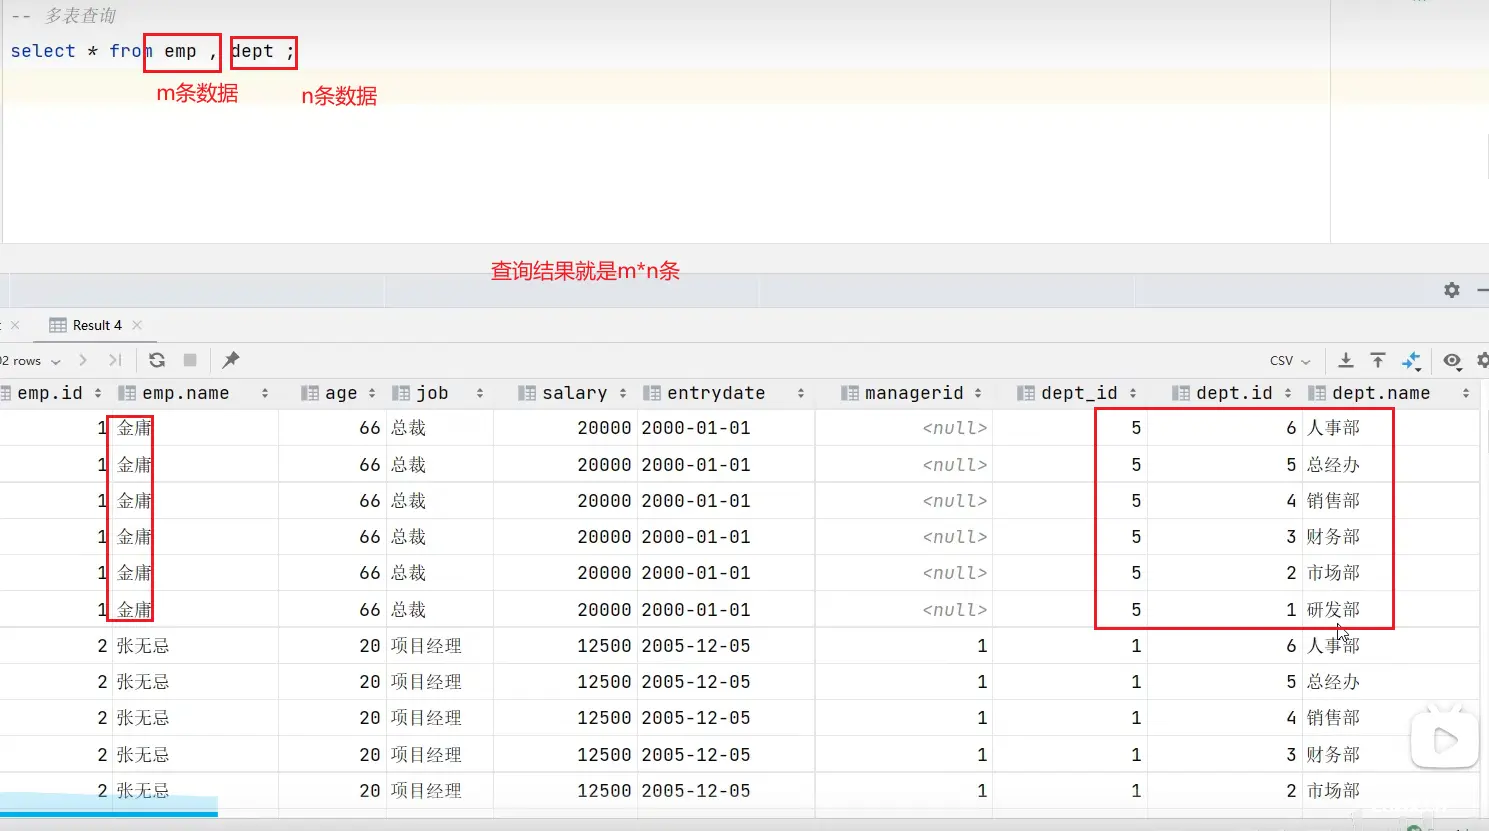Select first 张无忌 name cell
The width and height of the screenshot is (1489, 831).
click(143, 646)
